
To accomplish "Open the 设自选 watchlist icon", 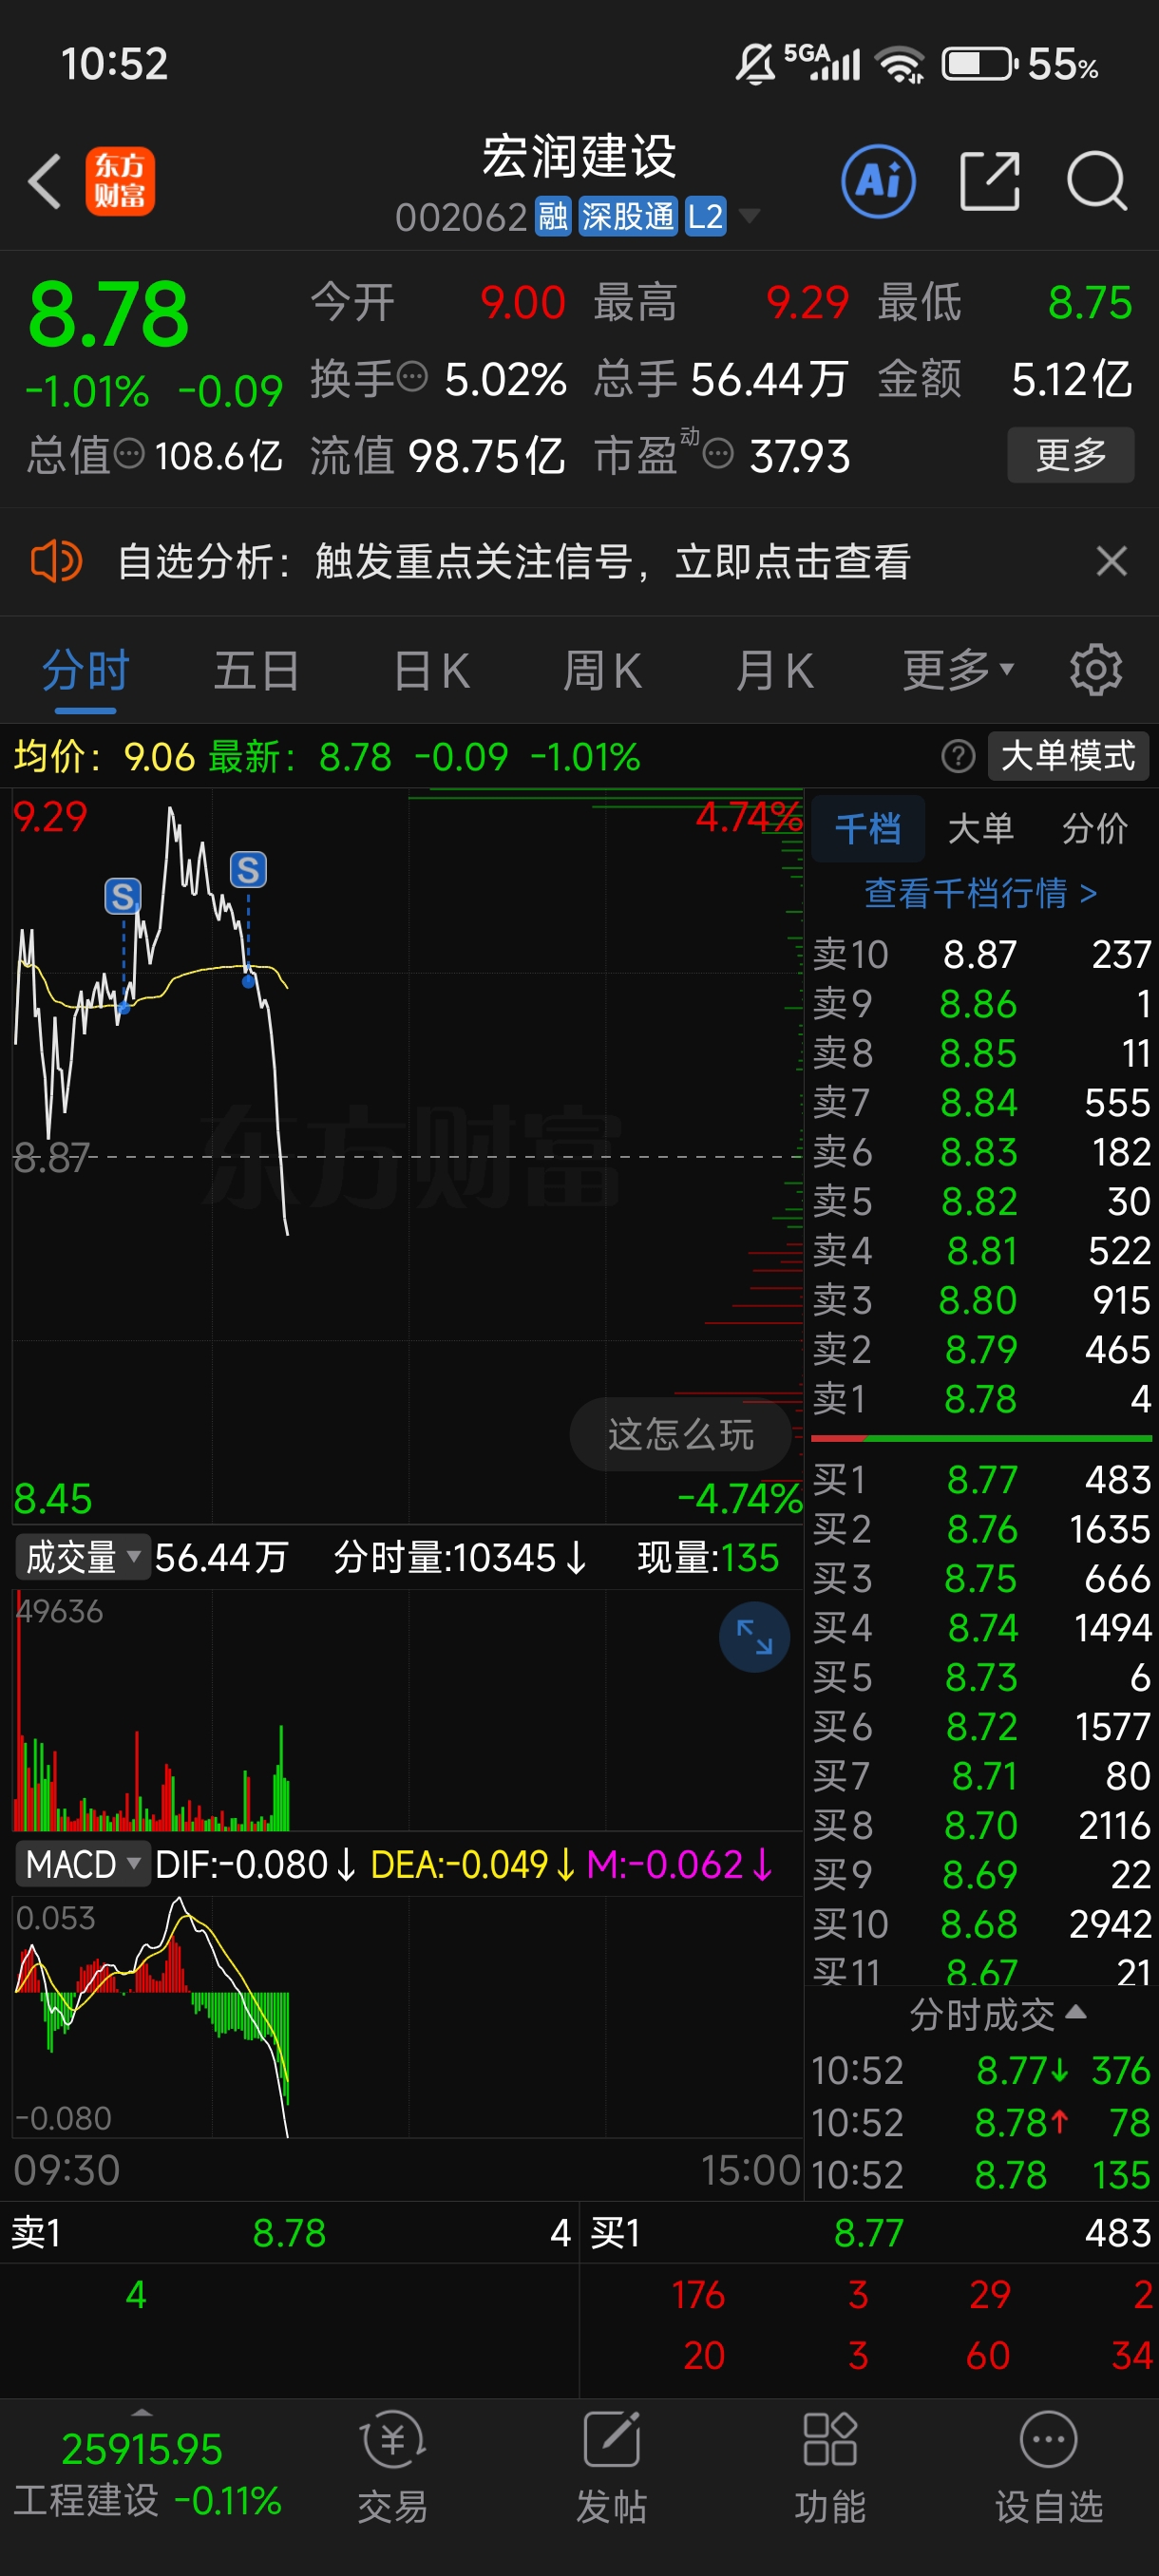I will coord(1048,2465).
